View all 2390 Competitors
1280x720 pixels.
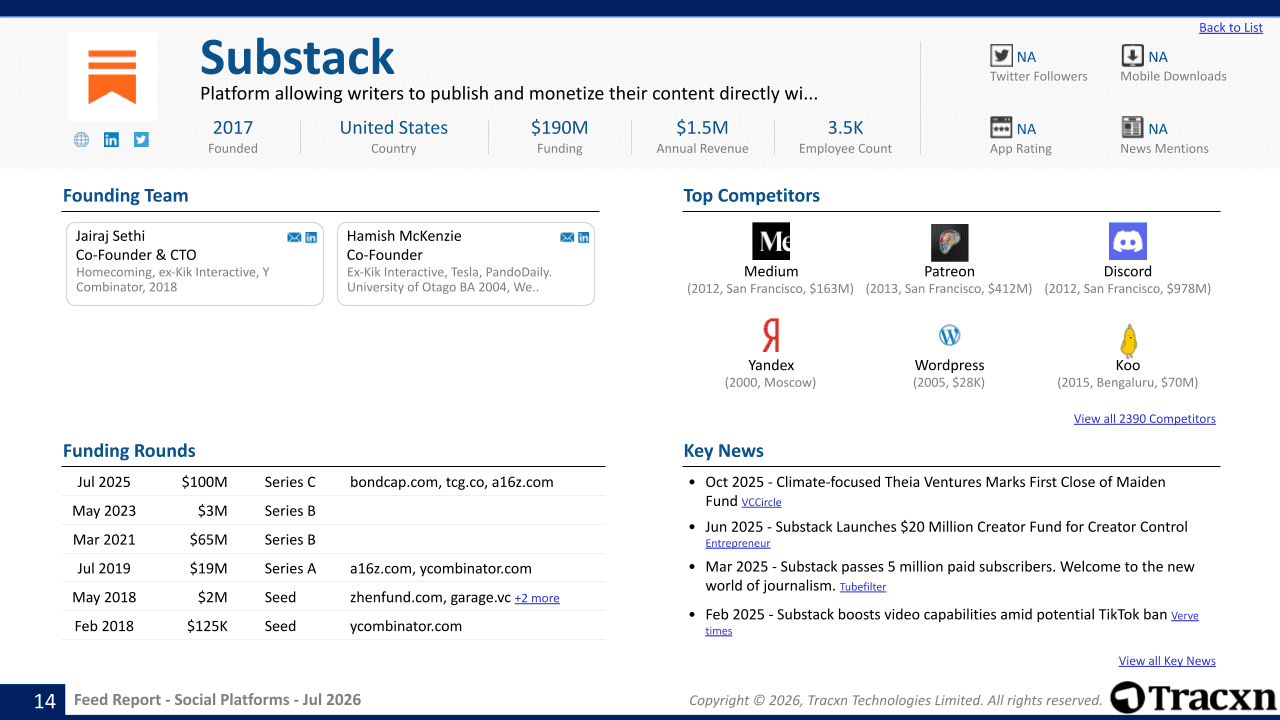[1145, 419]
